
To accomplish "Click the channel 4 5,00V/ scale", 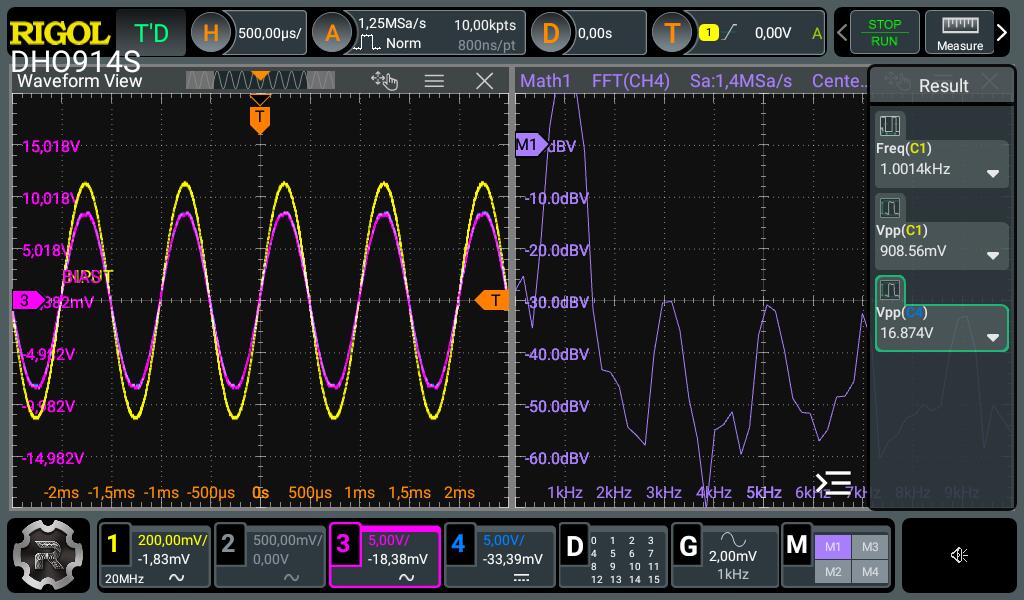I will click(x=504, y=541).
